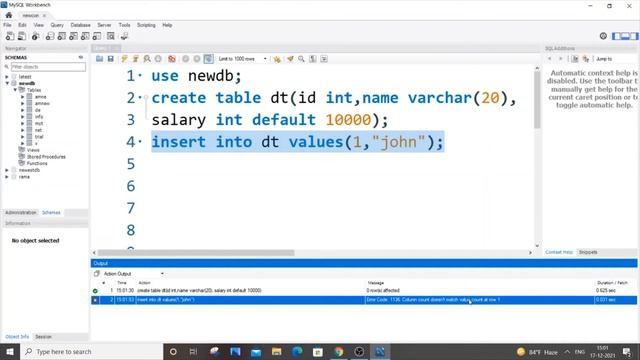Click Create new table icon
This screenshot has height=360, width=640.
[x=62, y=36]
